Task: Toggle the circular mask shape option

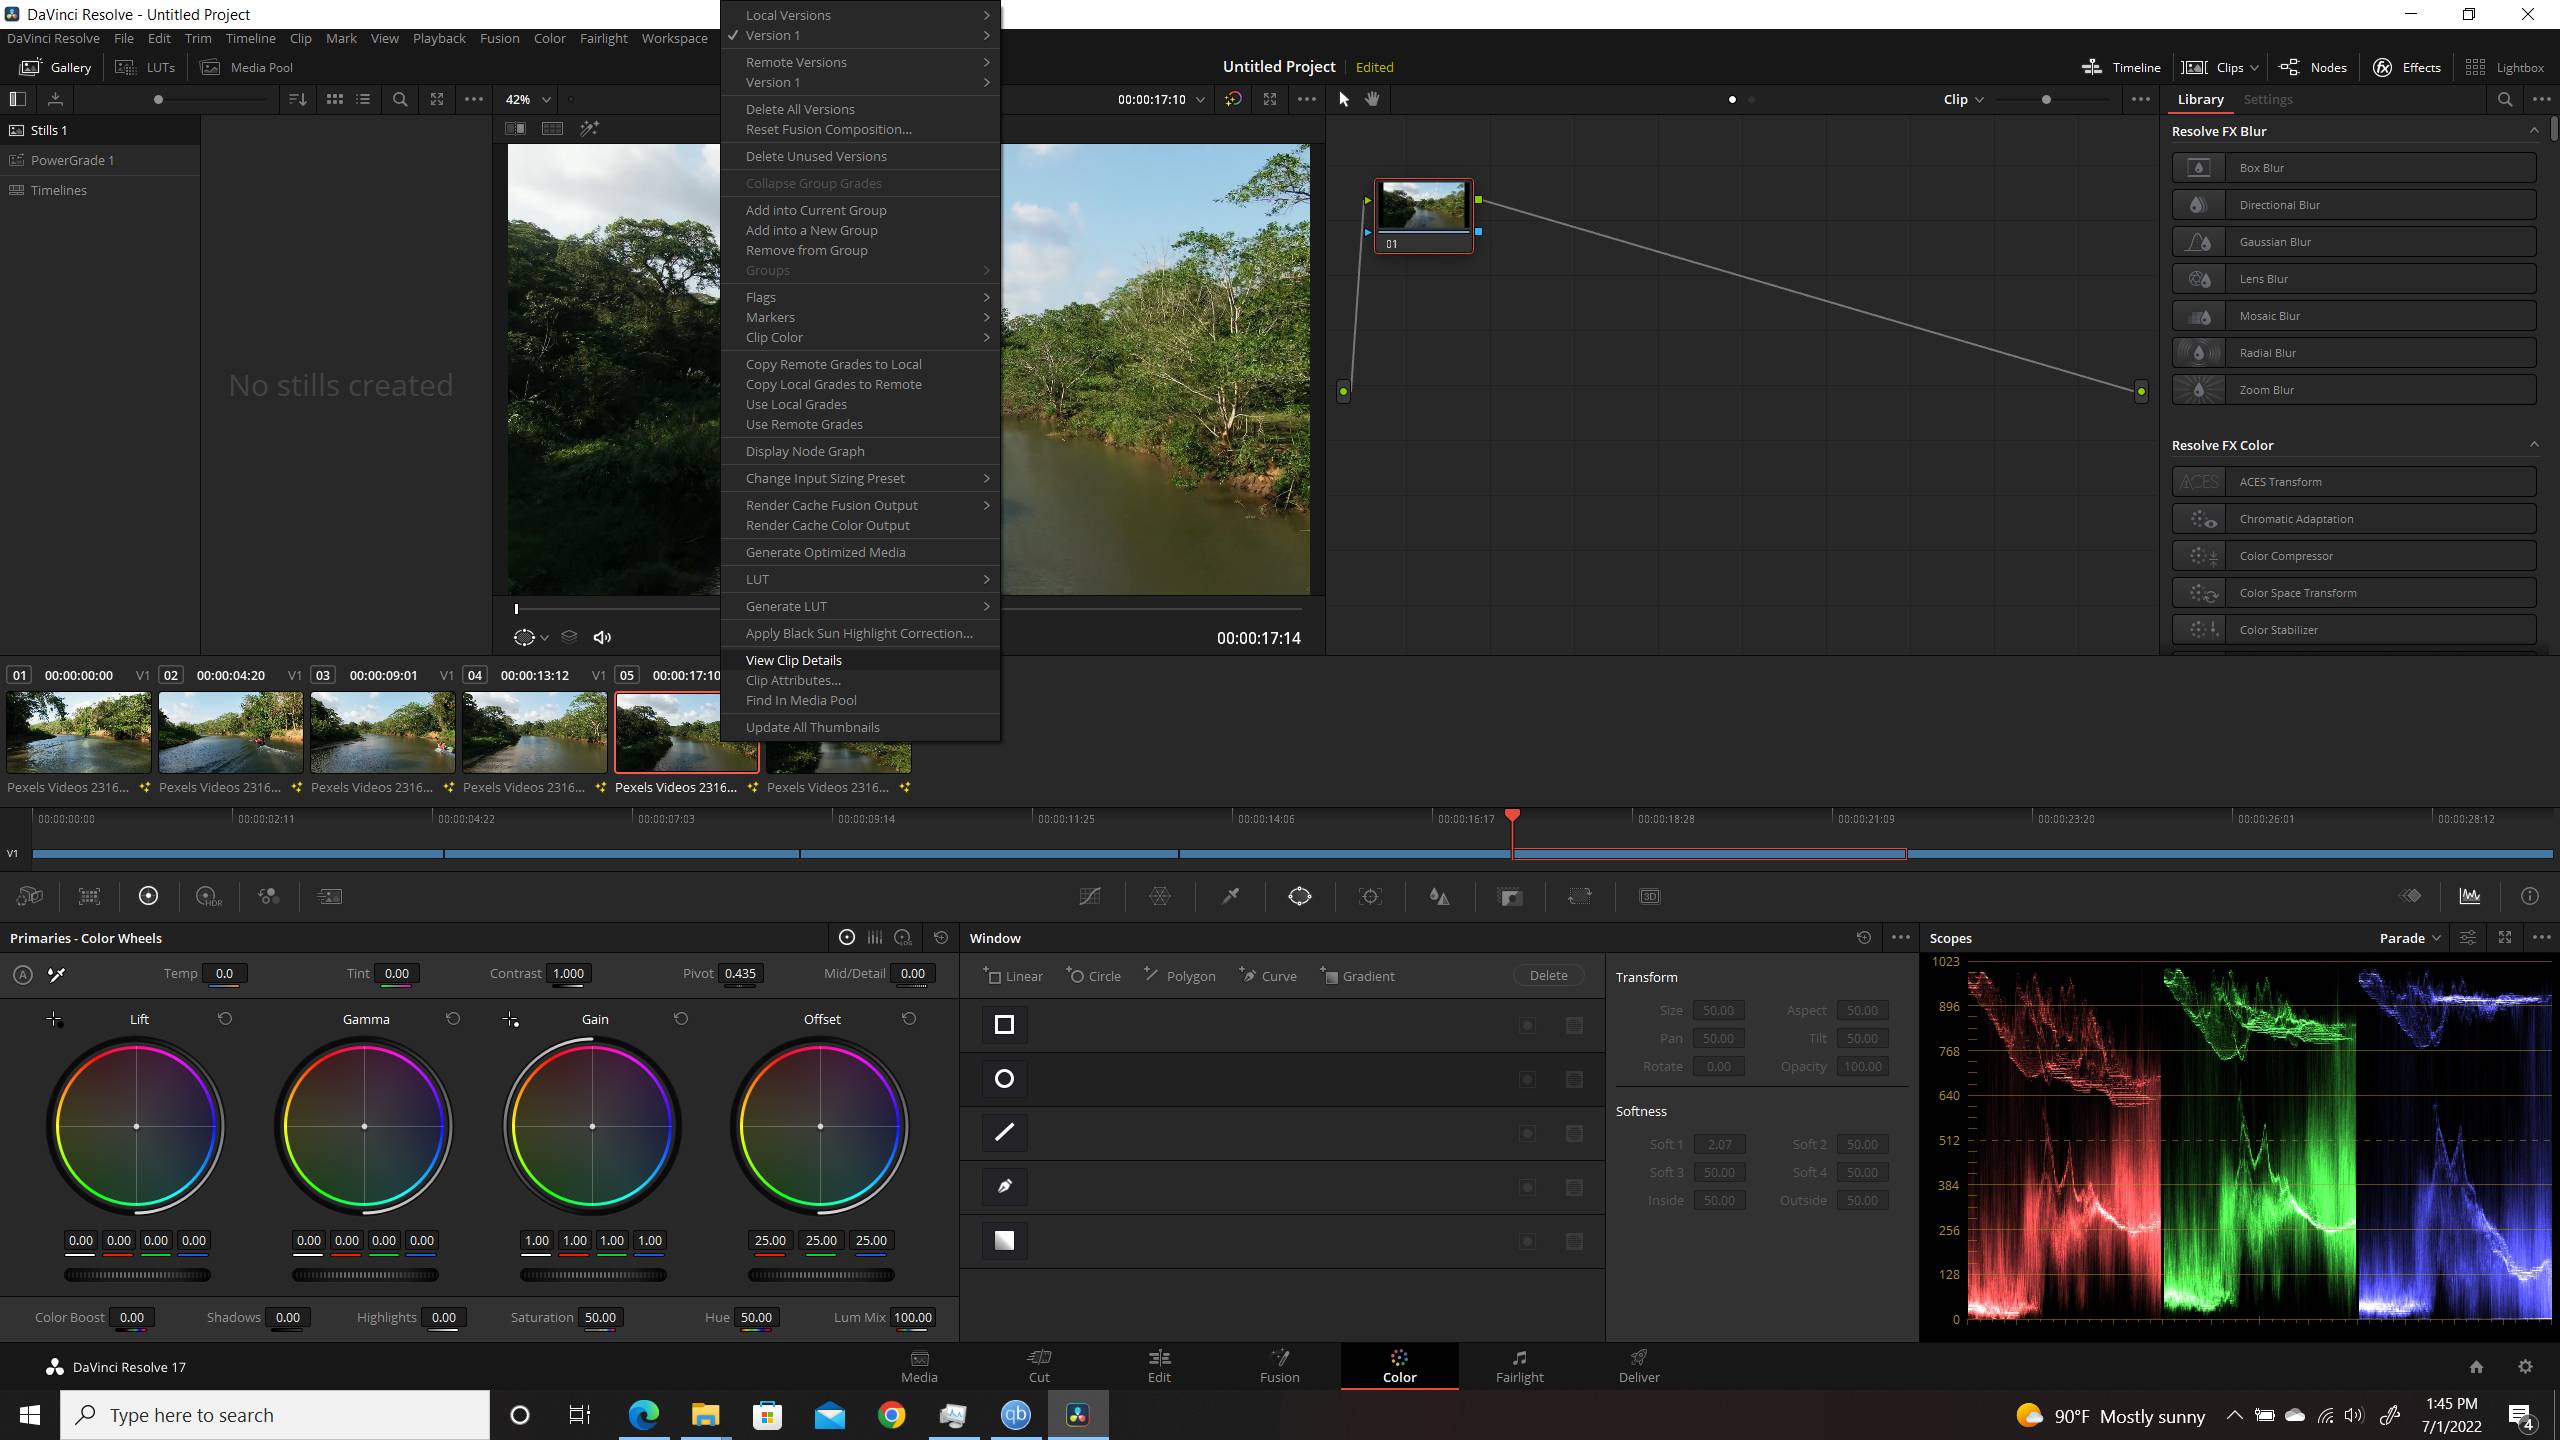Action: (x=1002, y=1078)
